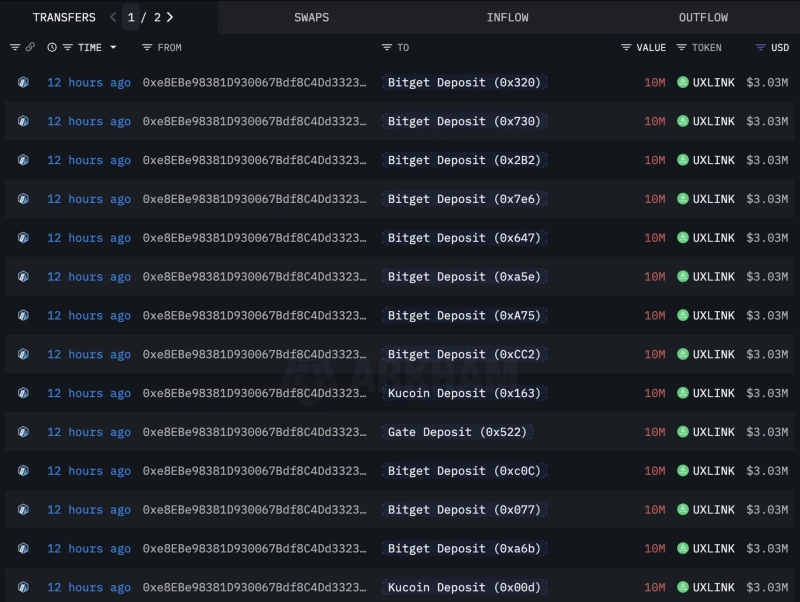
Task: Open the USD filter dropdown
Action: [760, 47]
